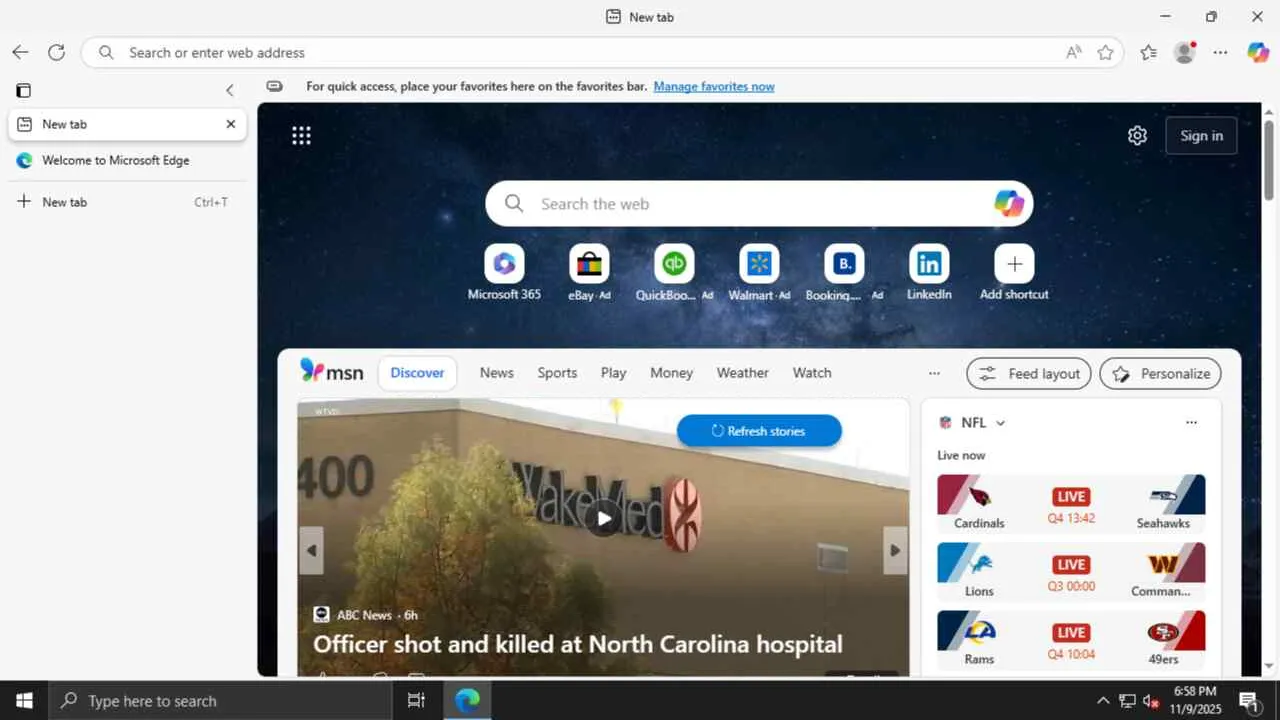Open the notification center icon
Image resolution: width=1280 pixels, height=720 pixels.
pos(1249,701)
